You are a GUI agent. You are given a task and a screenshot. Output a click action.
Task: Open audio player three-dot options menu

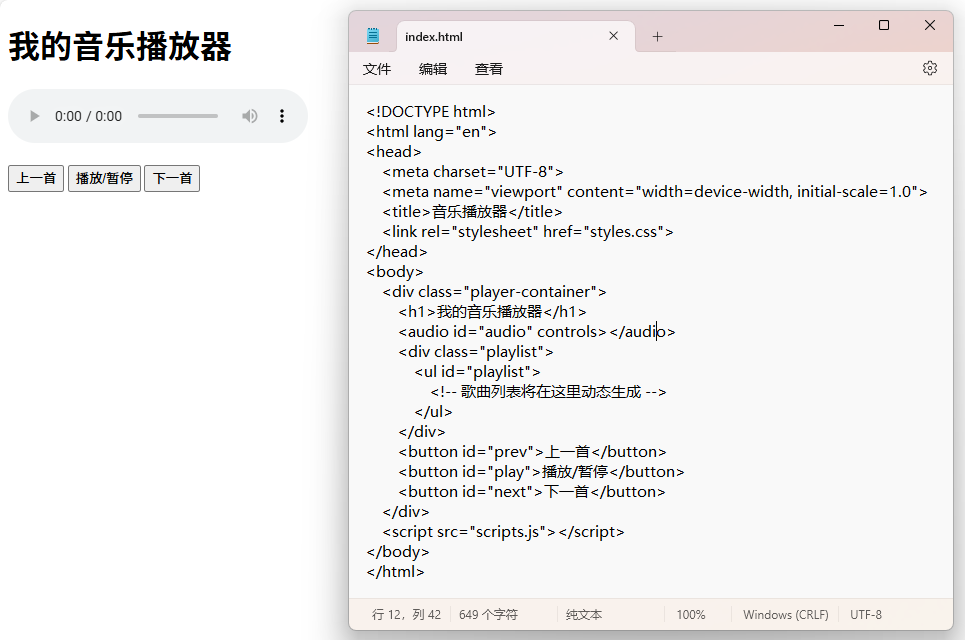click(282, 116)
